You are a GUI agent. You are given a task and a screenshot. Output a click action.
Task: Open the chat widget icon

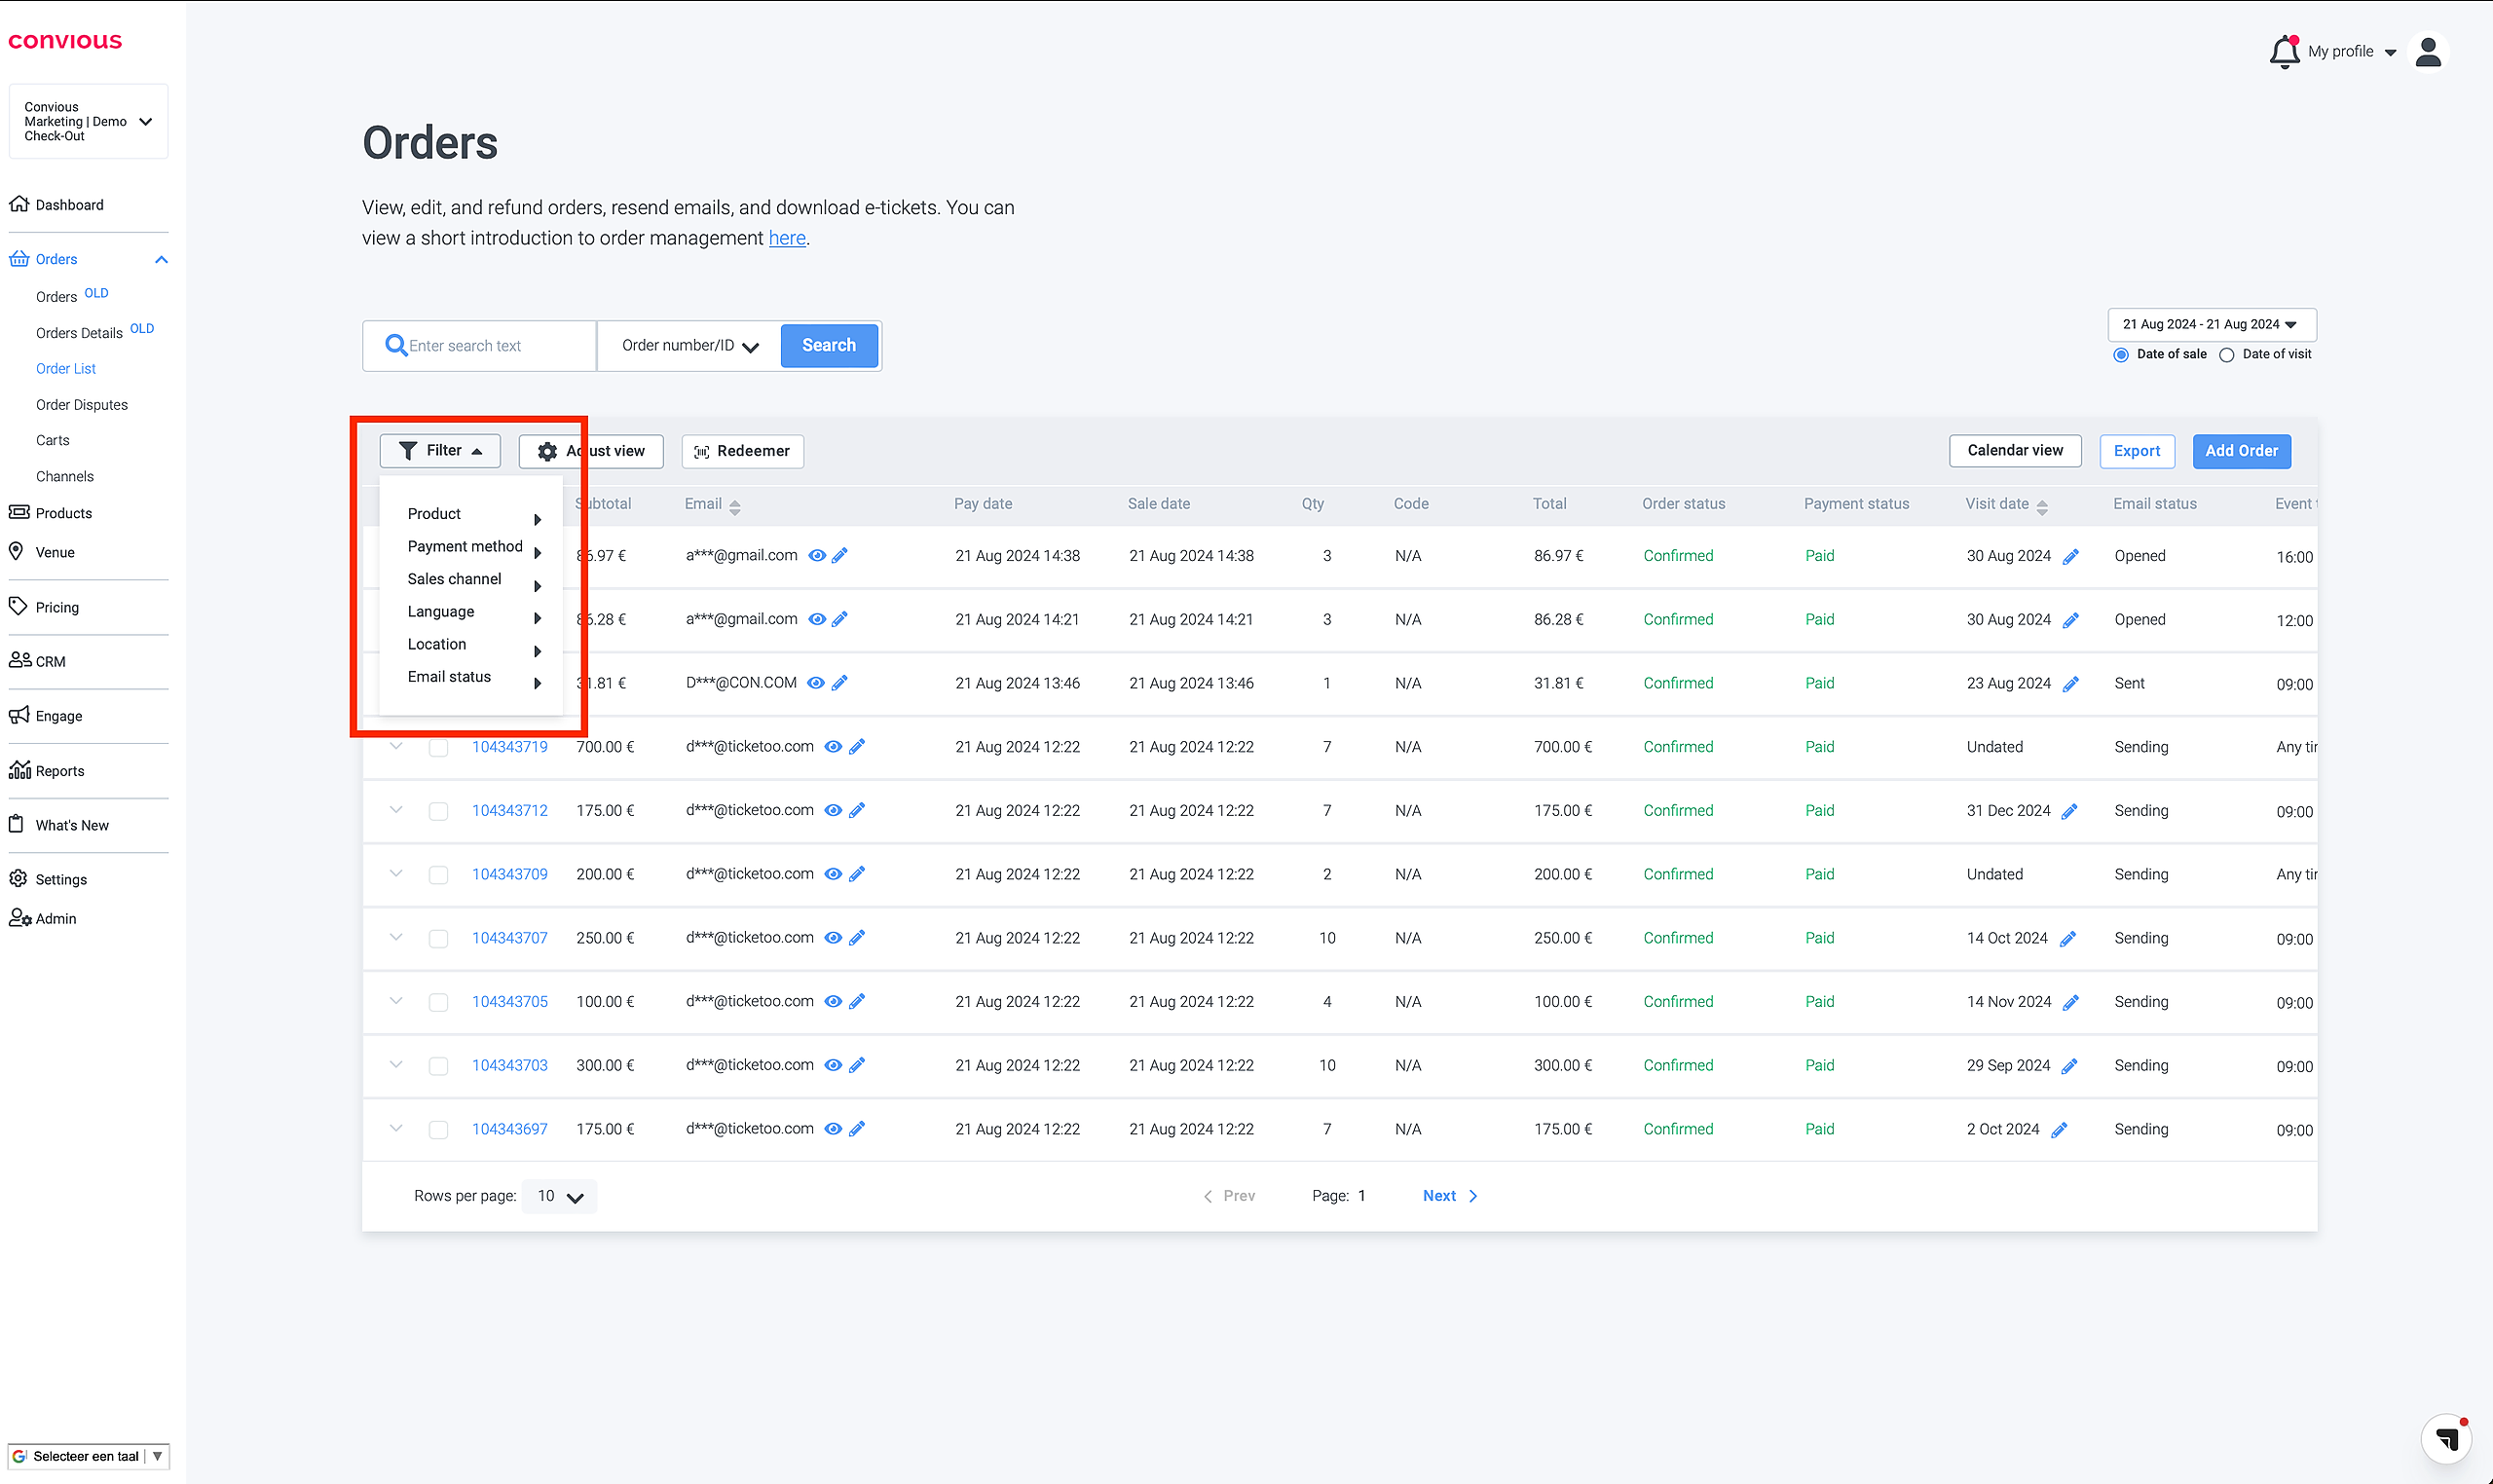[x=2446, y=1438]
